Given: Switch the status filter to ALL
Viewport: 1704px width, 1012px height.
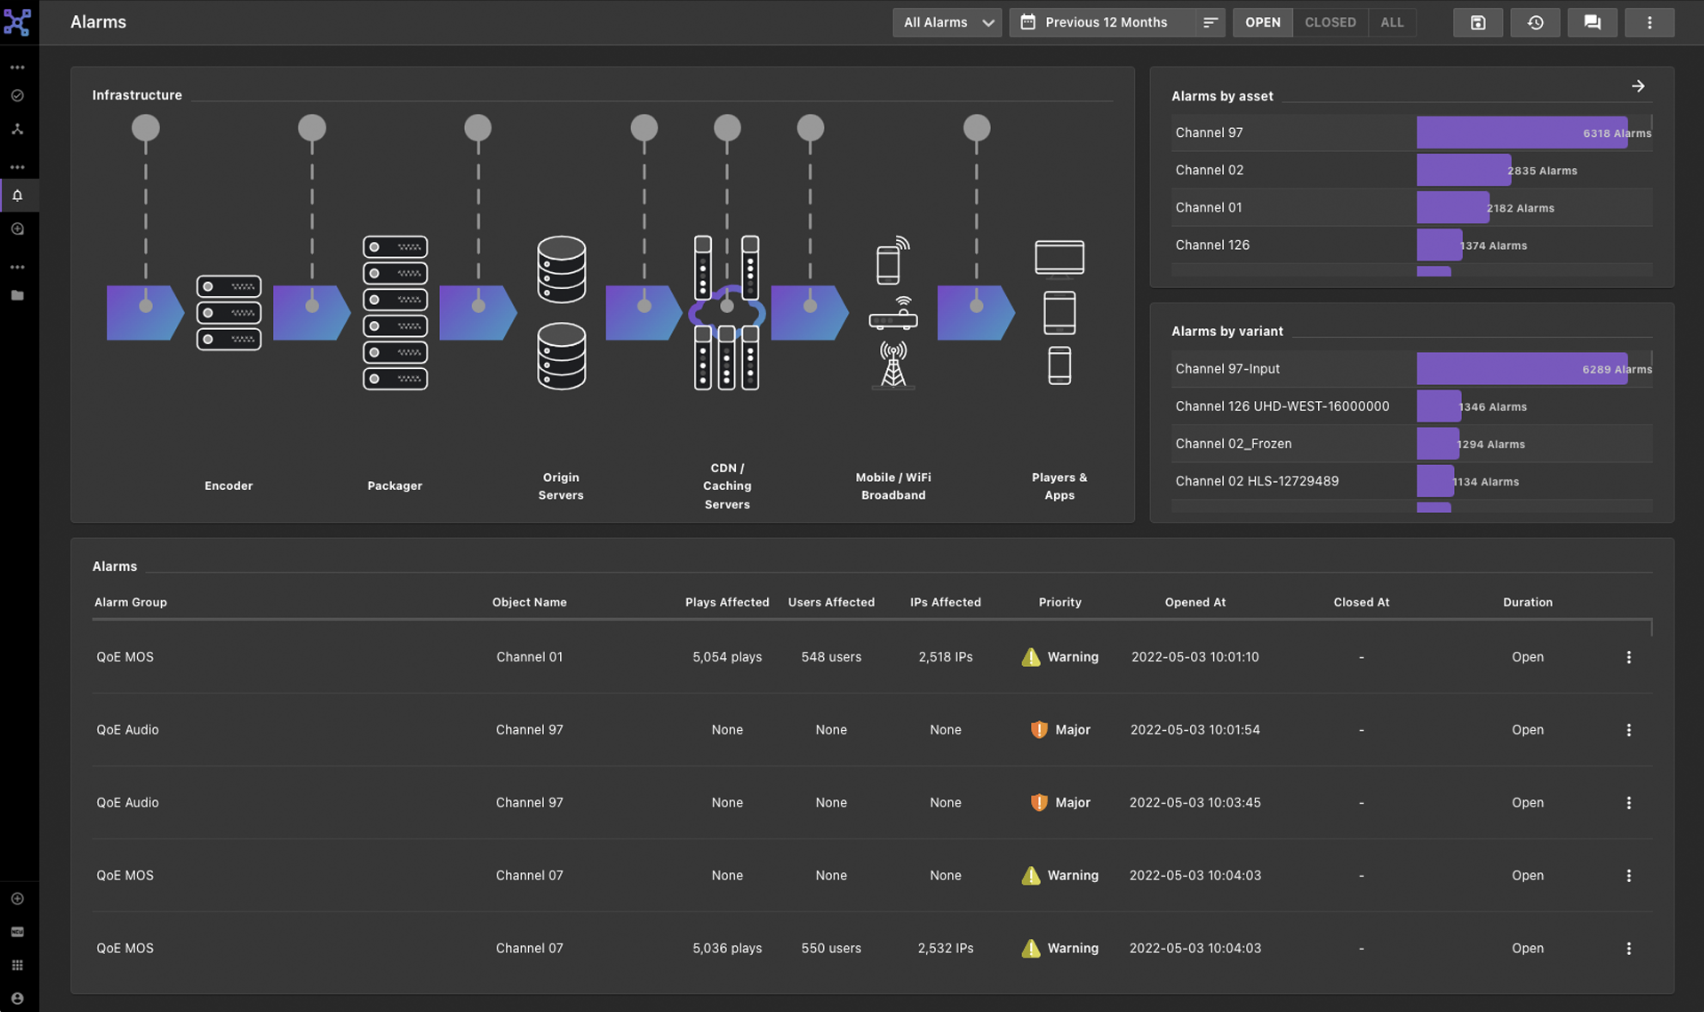Looking at the screenshot, I should point(1392,22).
